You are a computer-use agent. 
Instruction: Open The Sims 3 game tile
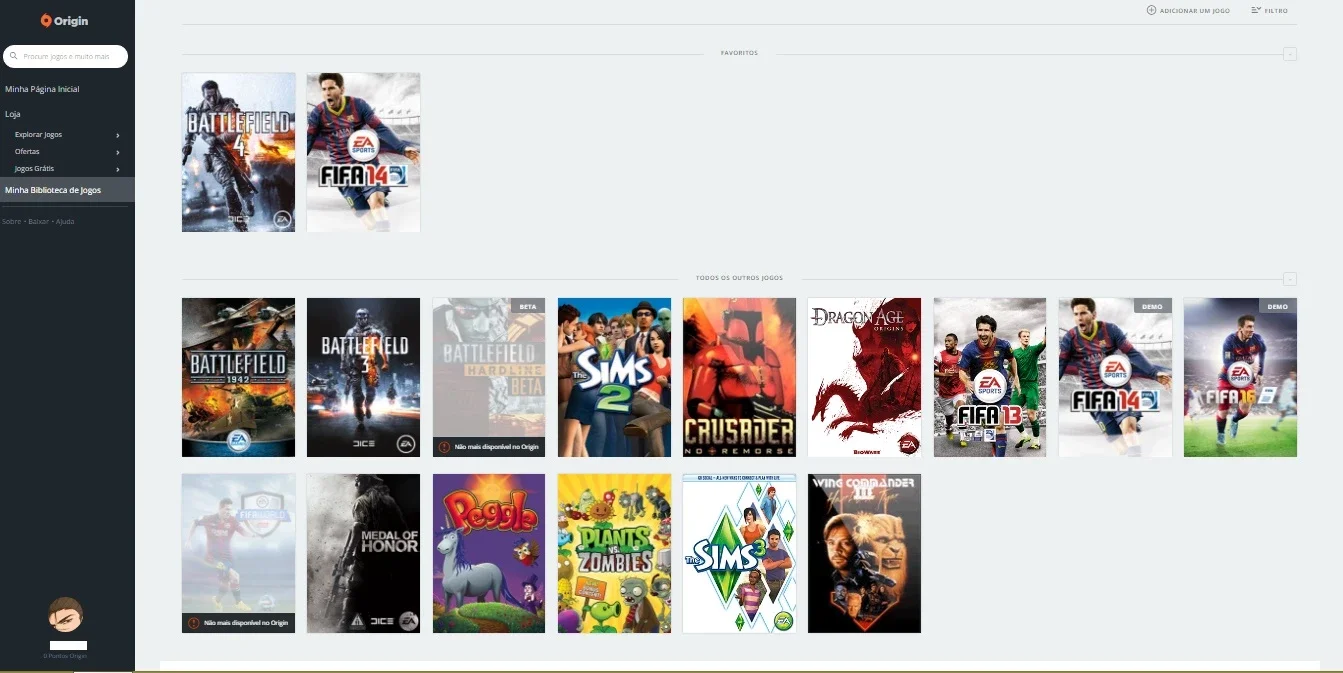tap(739, 553)
